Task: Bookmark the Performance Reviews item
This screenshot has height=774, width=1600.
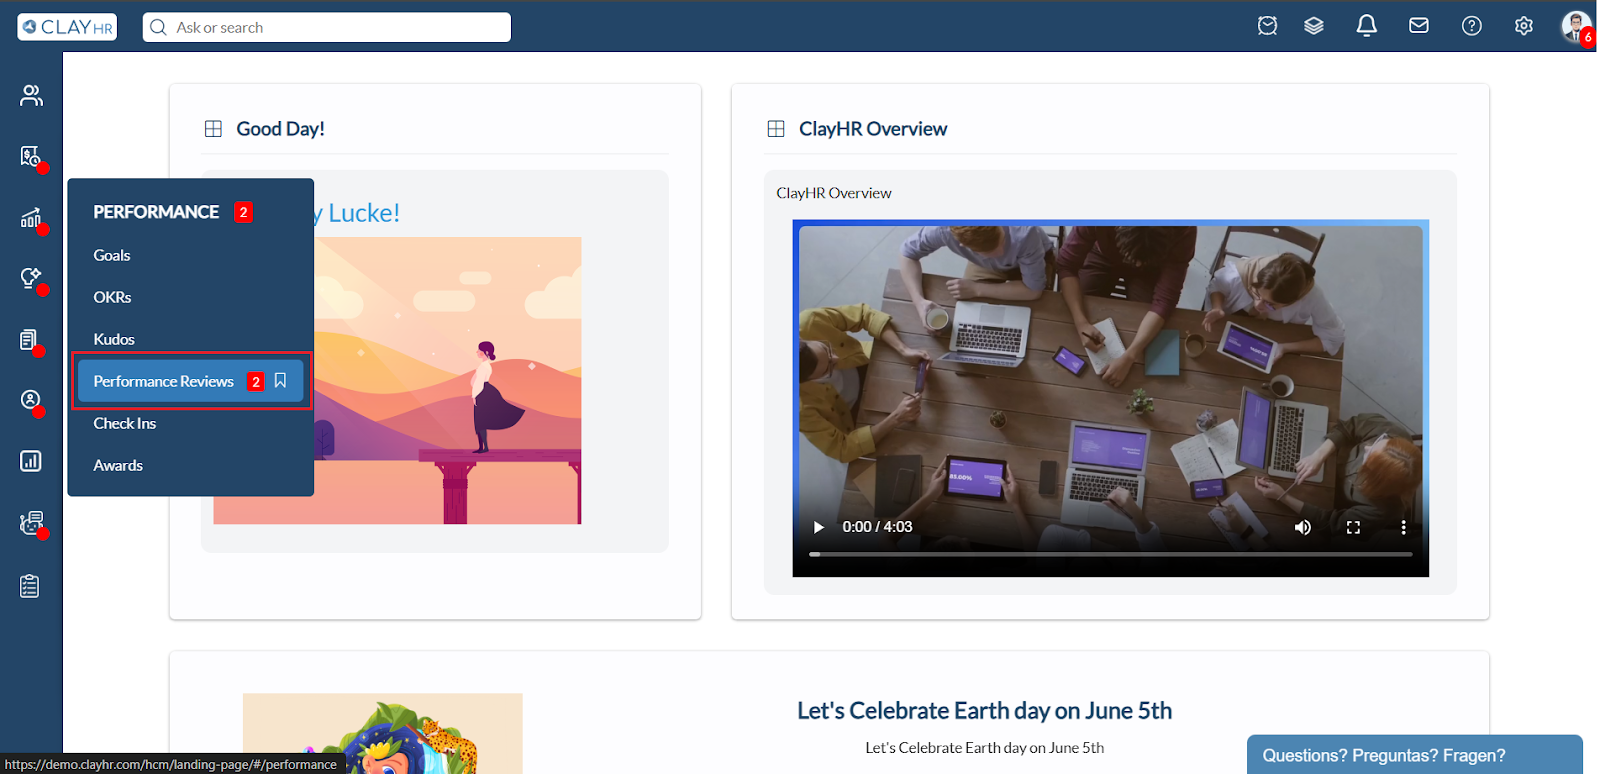Action: (281, 380)
